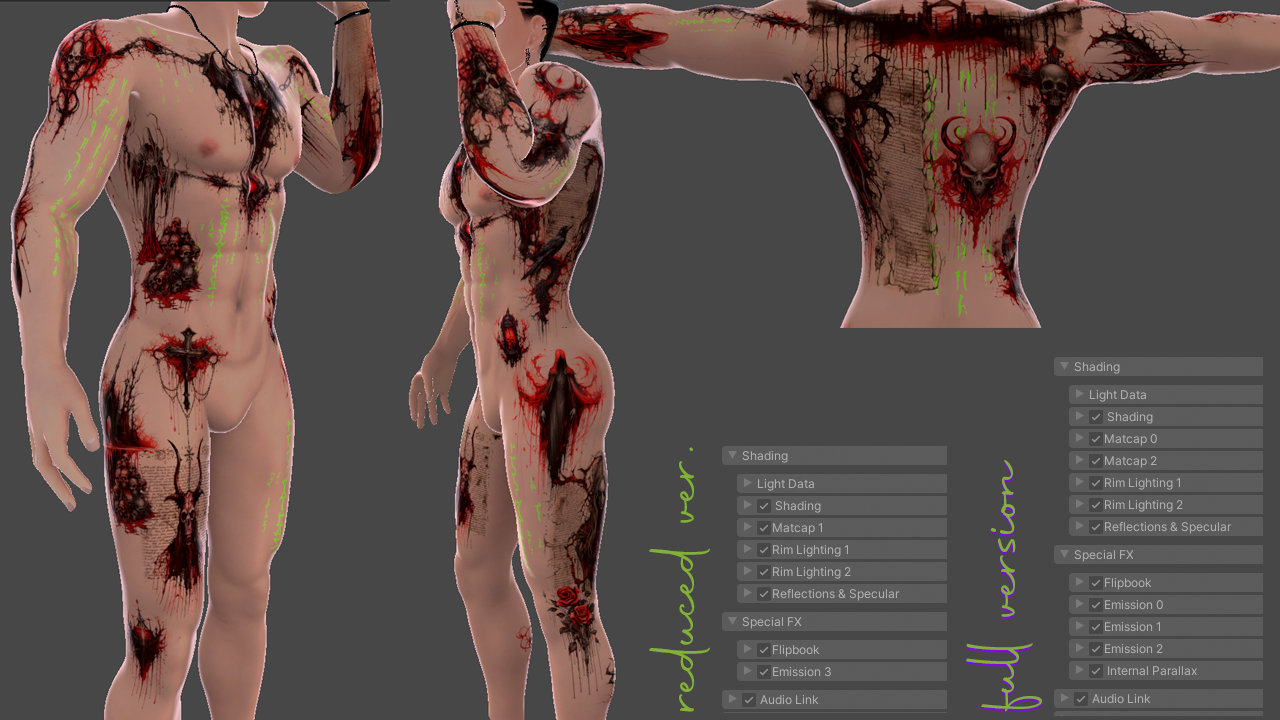Disable Flipbook checkbox in reduced version panel

(x=764, y=650)
